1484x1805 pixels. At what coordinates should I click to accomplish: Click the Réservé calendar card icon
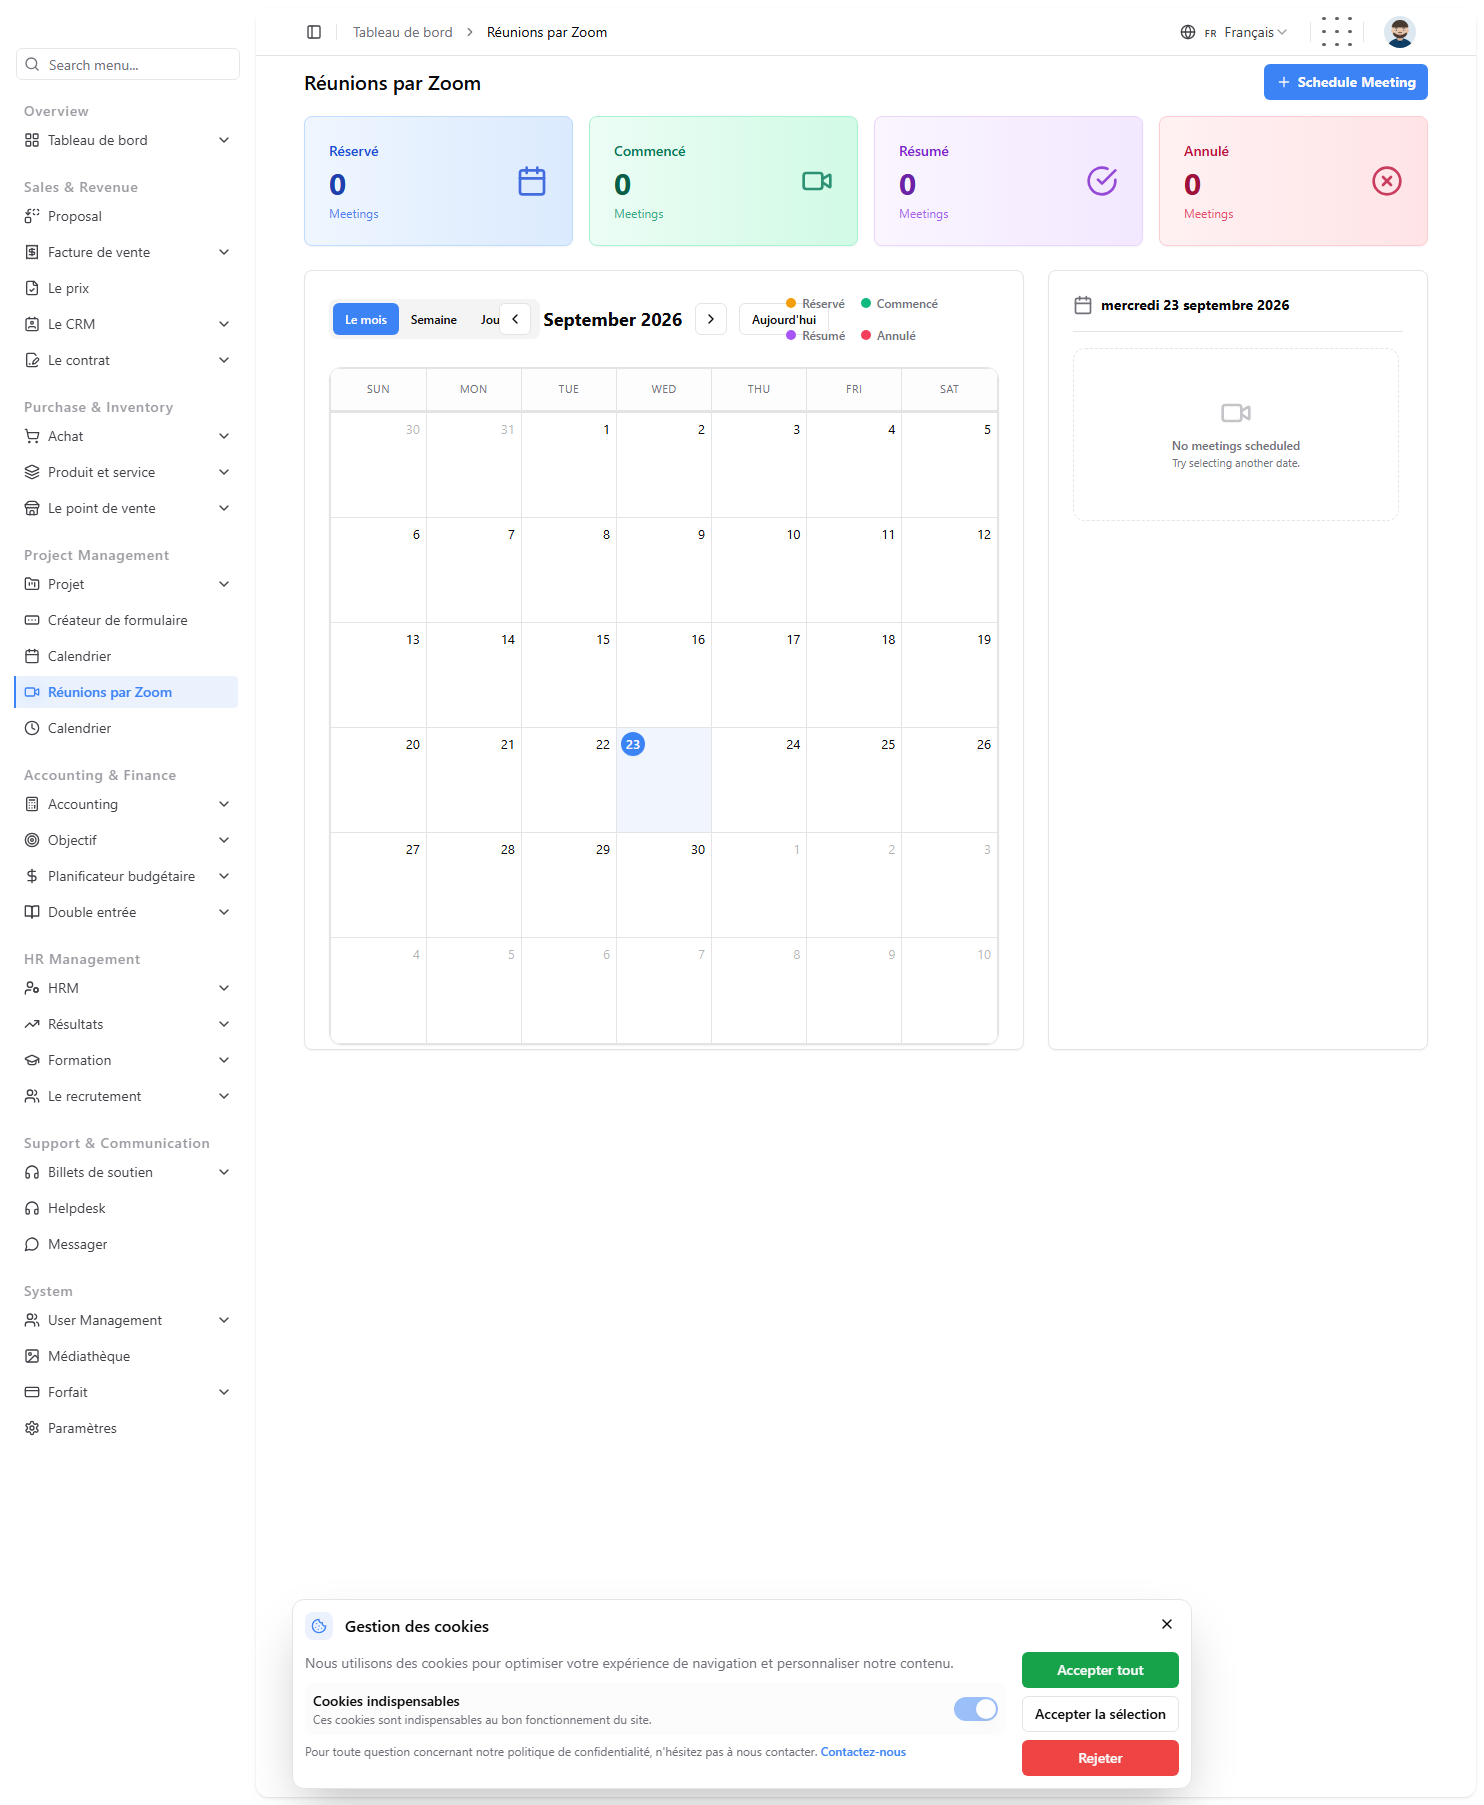click(532, 181)
